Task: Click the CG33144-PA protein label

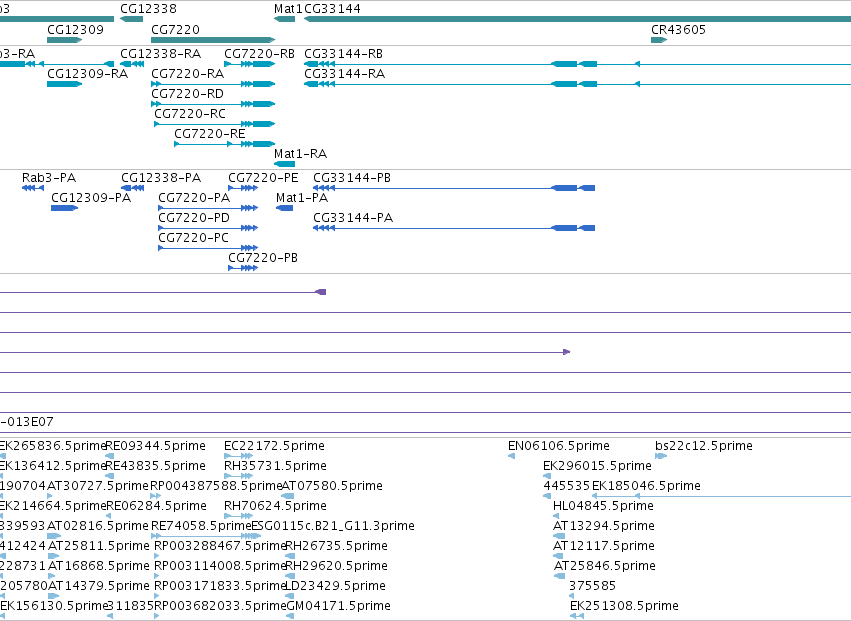Action: point(353,218)
